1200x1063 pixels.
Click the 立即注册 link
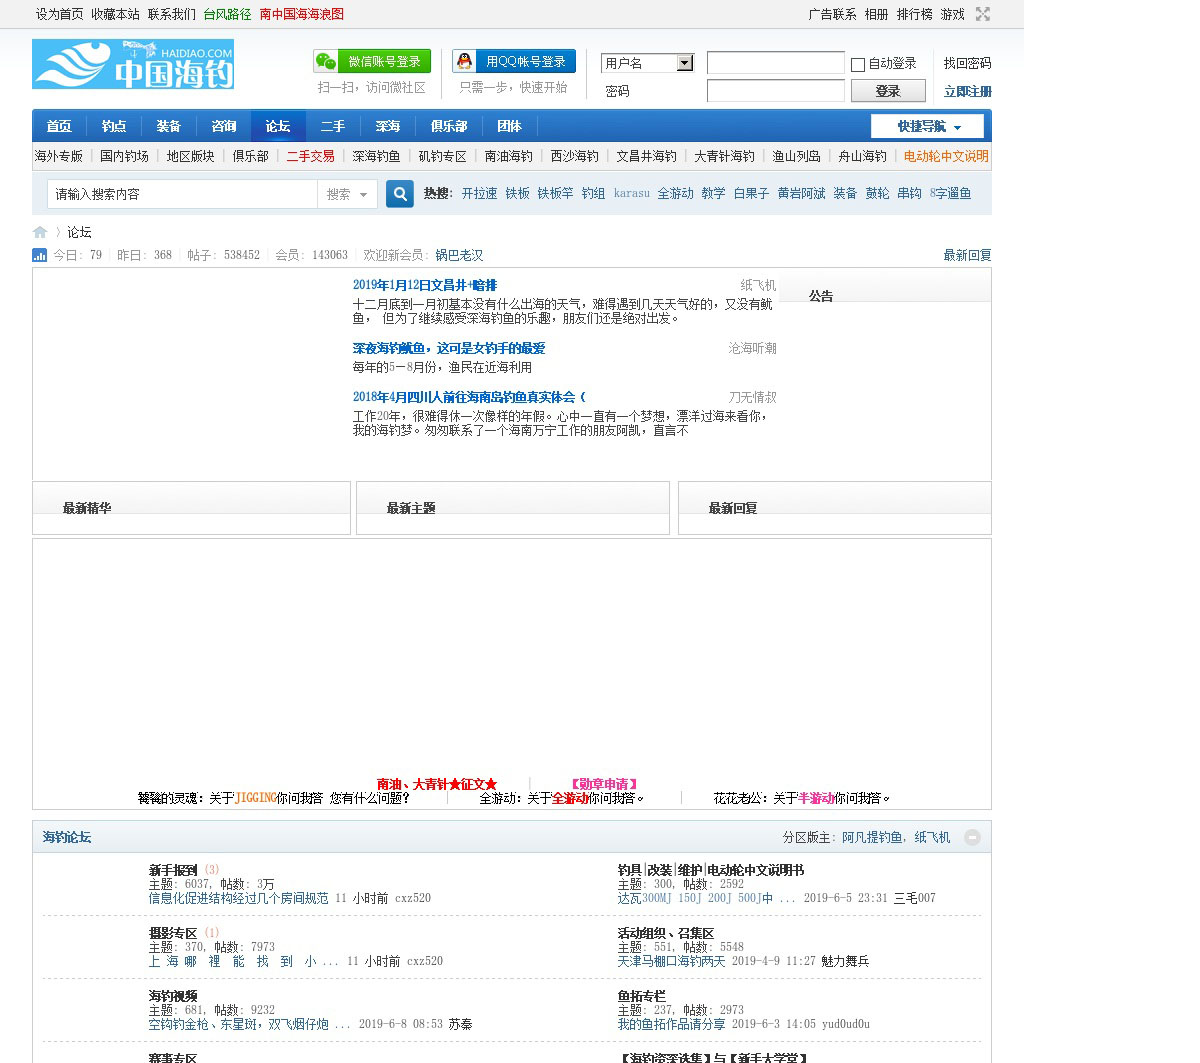(x=967, y=91)
